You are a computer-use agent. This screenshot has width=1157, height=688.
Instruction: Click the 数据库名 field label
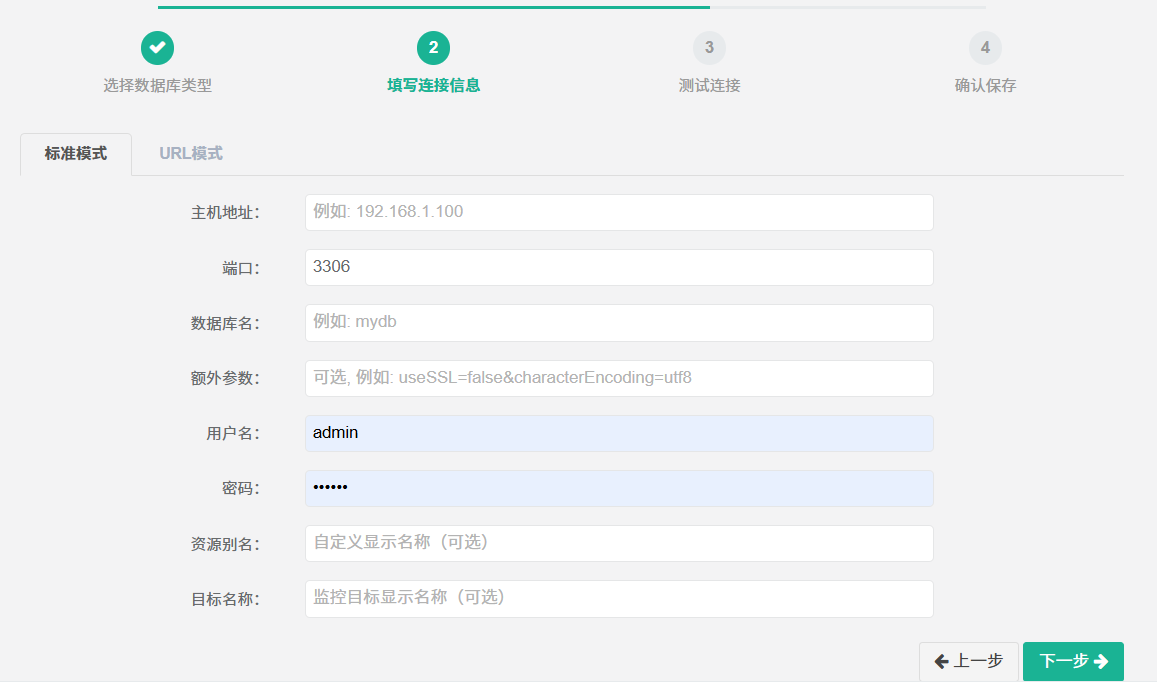225,323
